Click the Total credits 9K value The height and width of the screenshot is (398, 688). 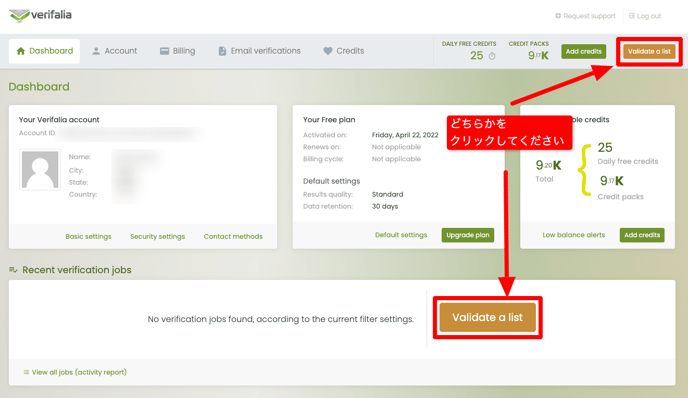[x=548, y=165]
